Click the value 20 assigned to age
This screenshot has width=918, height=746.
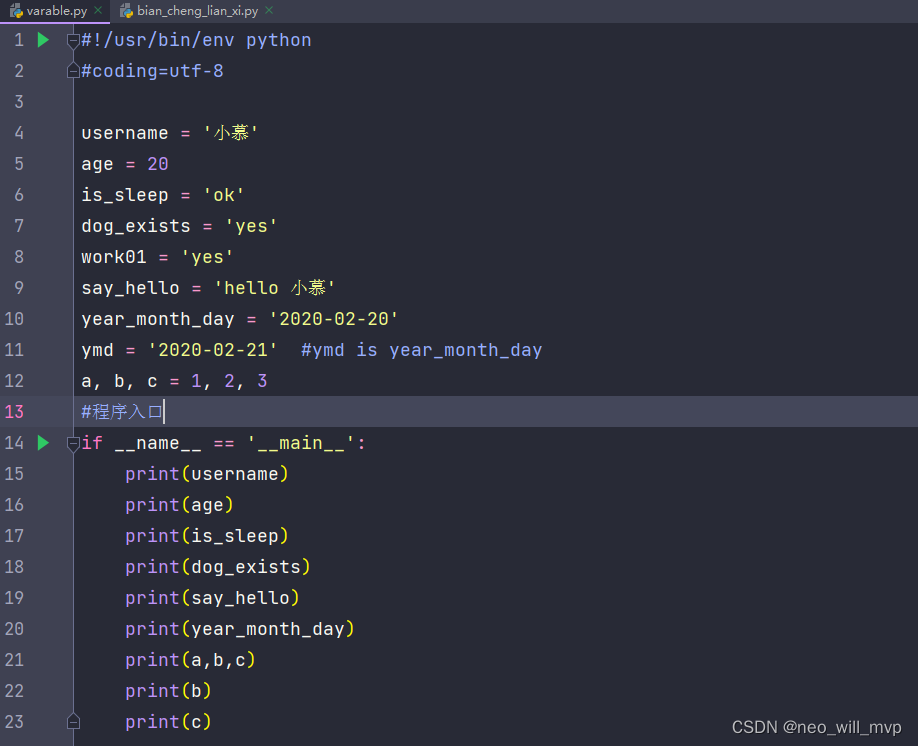157,163
